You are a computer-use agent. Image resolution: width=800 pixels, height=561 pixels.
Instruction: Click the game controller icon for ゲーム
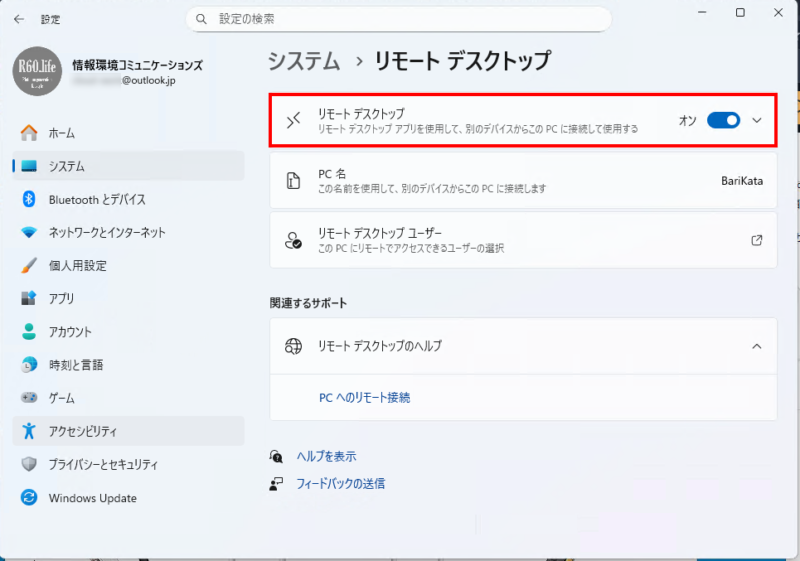[29, 398]
